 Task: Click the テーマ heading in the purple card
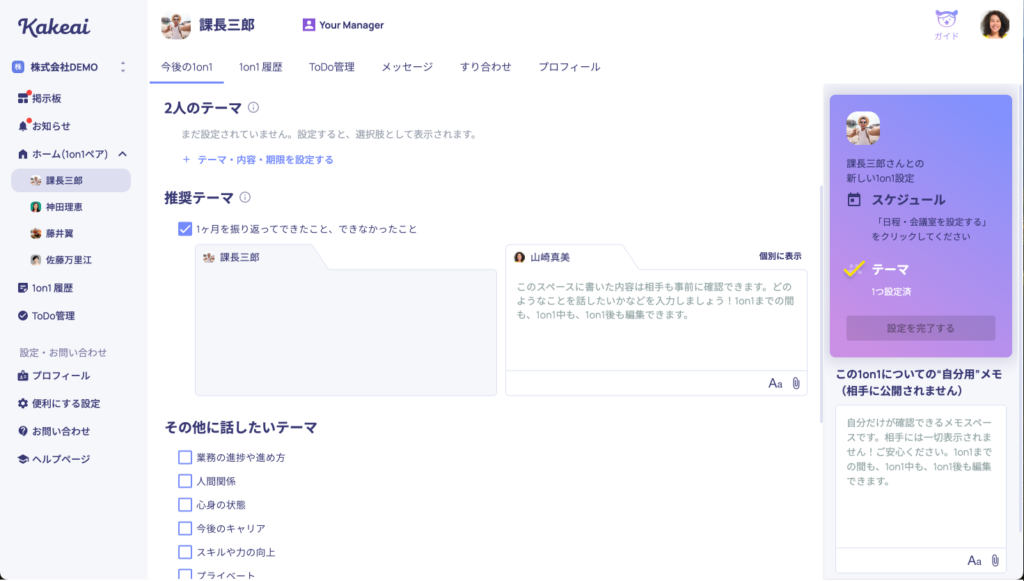[x=890, y=269]
